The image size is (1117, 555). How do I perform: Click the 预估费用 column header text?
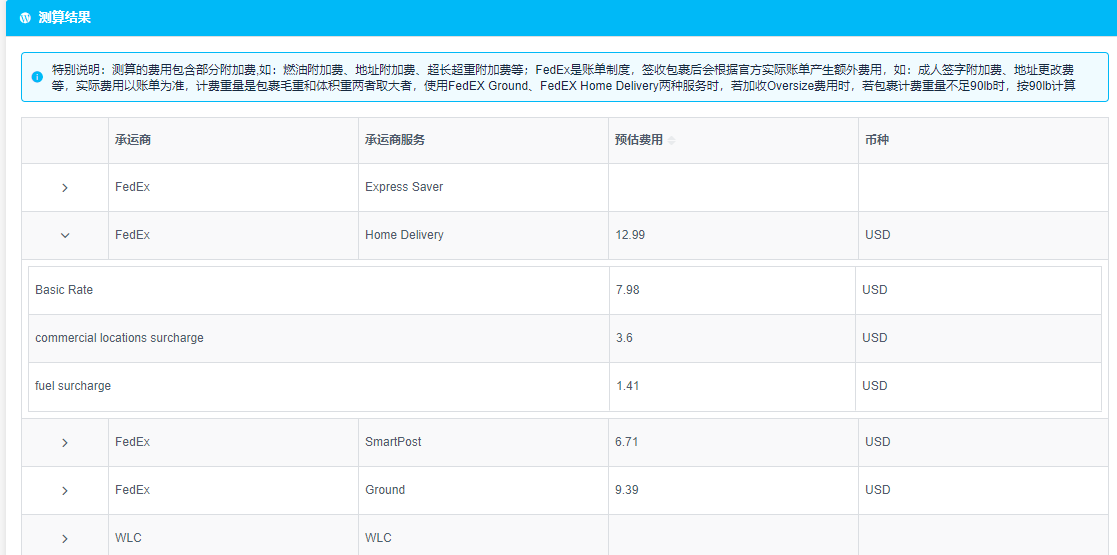click(x=639, y=140)
